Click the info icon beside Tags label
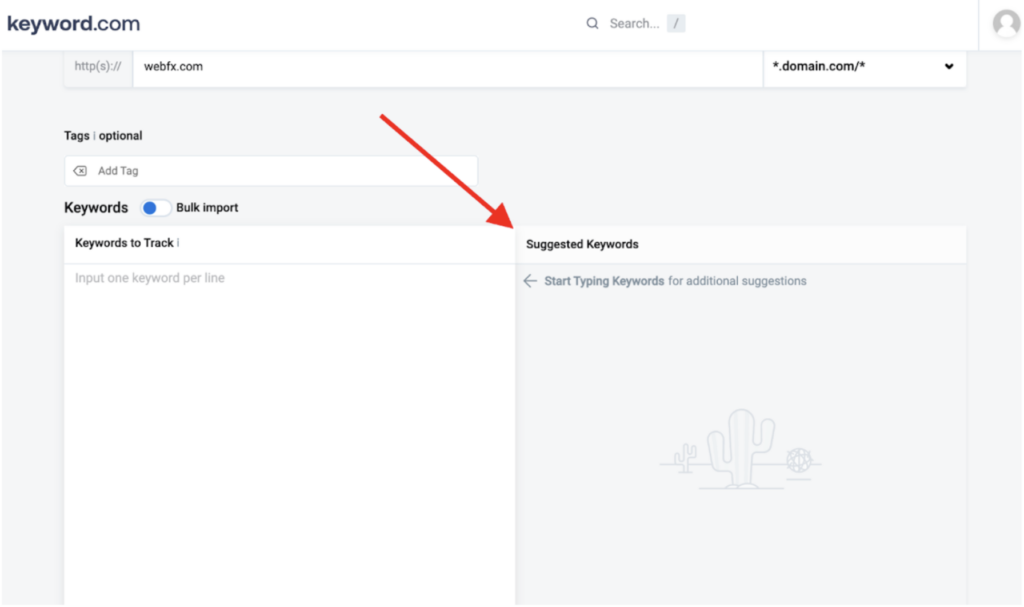Screen dimensions: 1024x607 click(x=95, y=136)
